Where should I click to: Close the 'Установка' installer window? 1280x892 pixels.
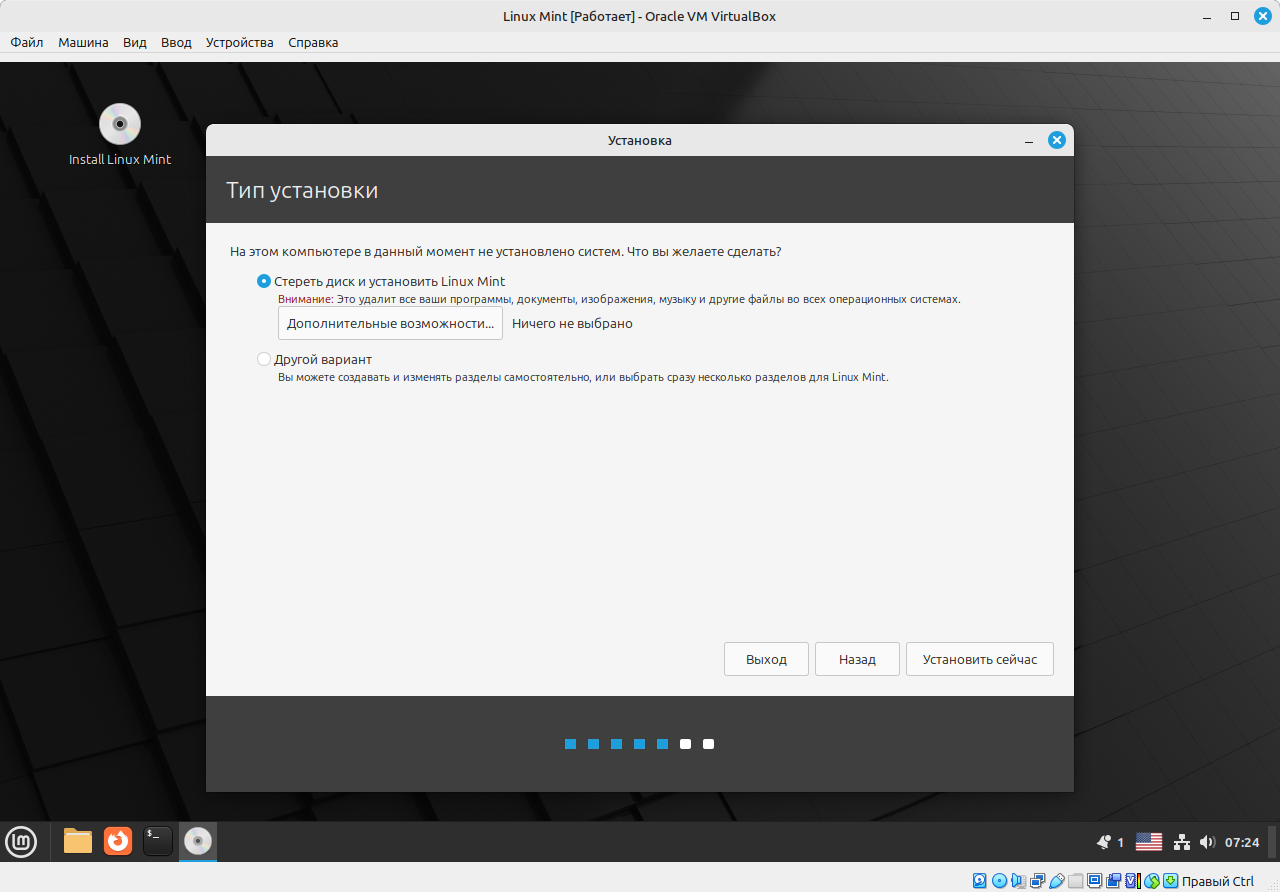1056,141
